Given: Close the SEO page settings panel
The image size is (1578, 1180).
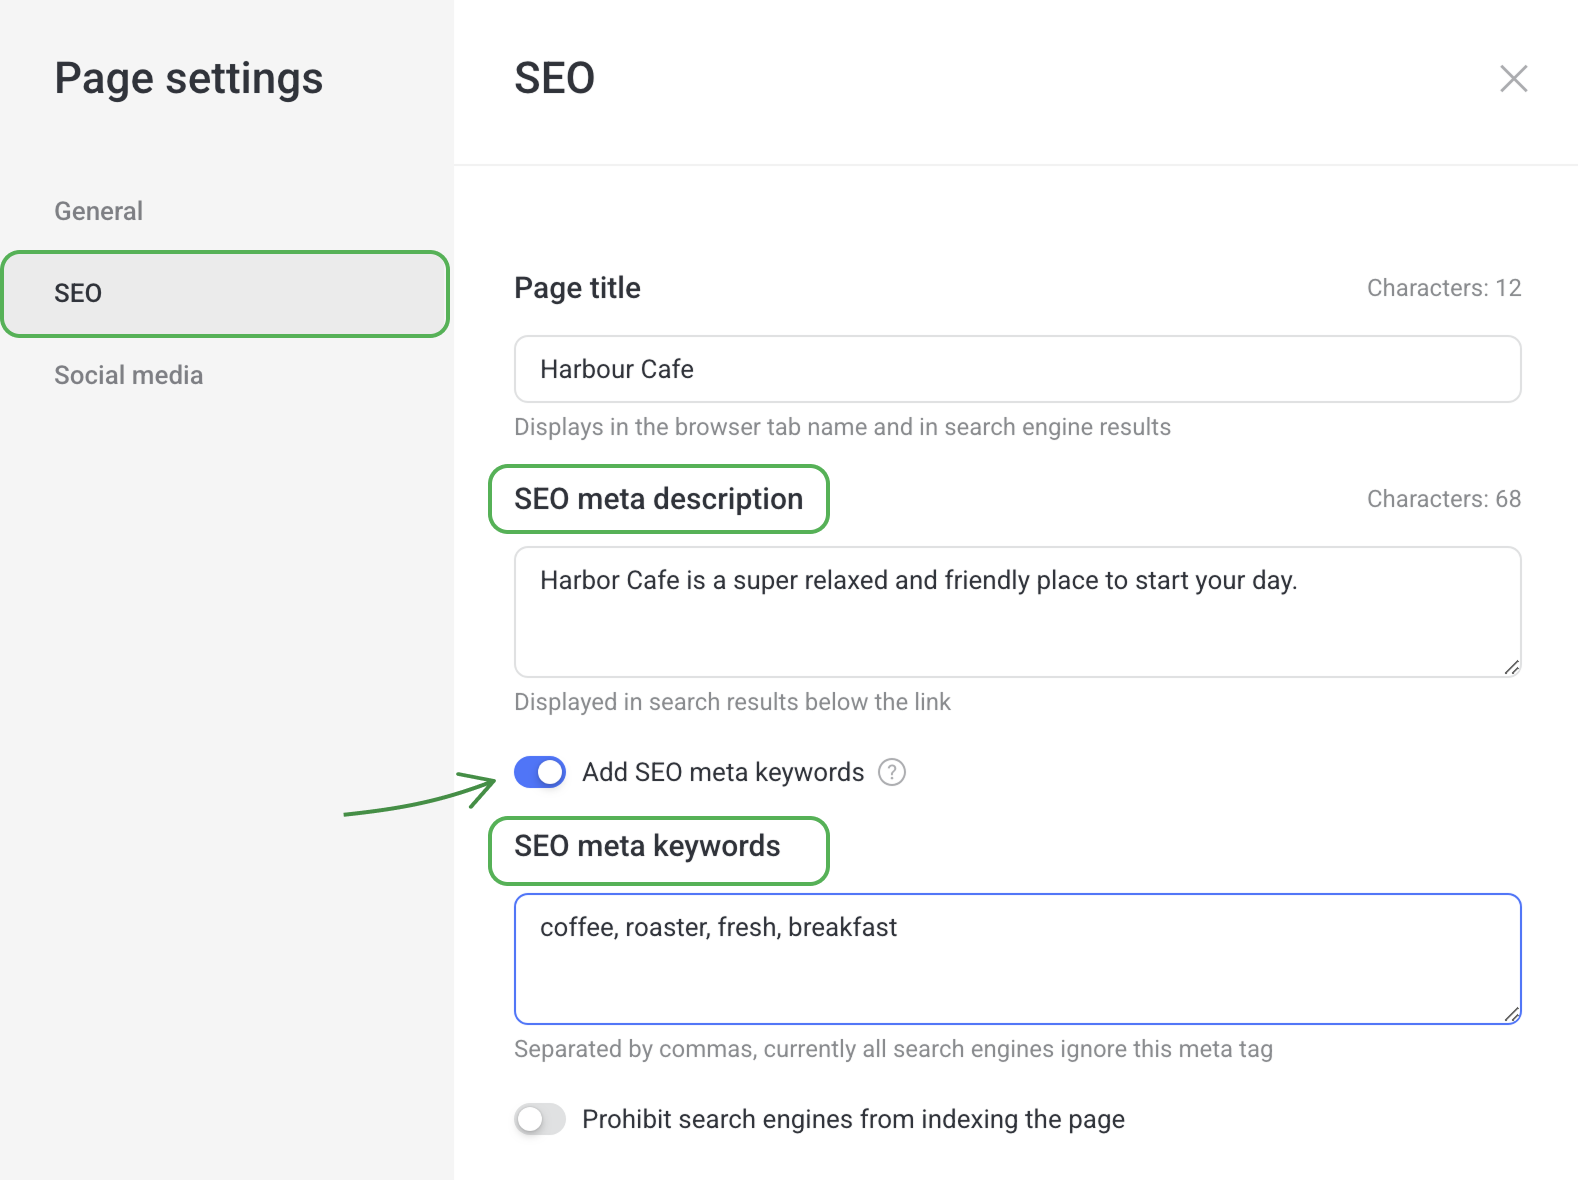Looking at the screenshot, I should pyautogui.click(x=1513, y=79).
